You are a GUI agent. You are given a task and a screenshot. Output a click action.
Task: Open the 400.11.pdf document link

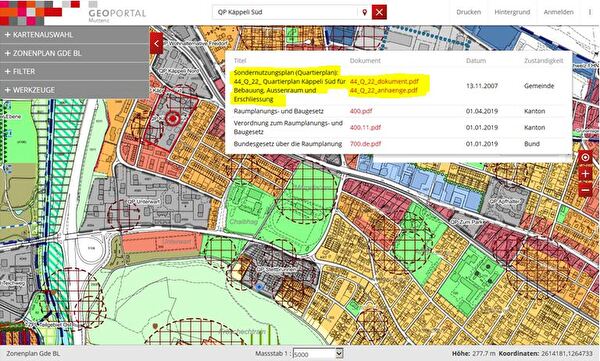[365, 127]
